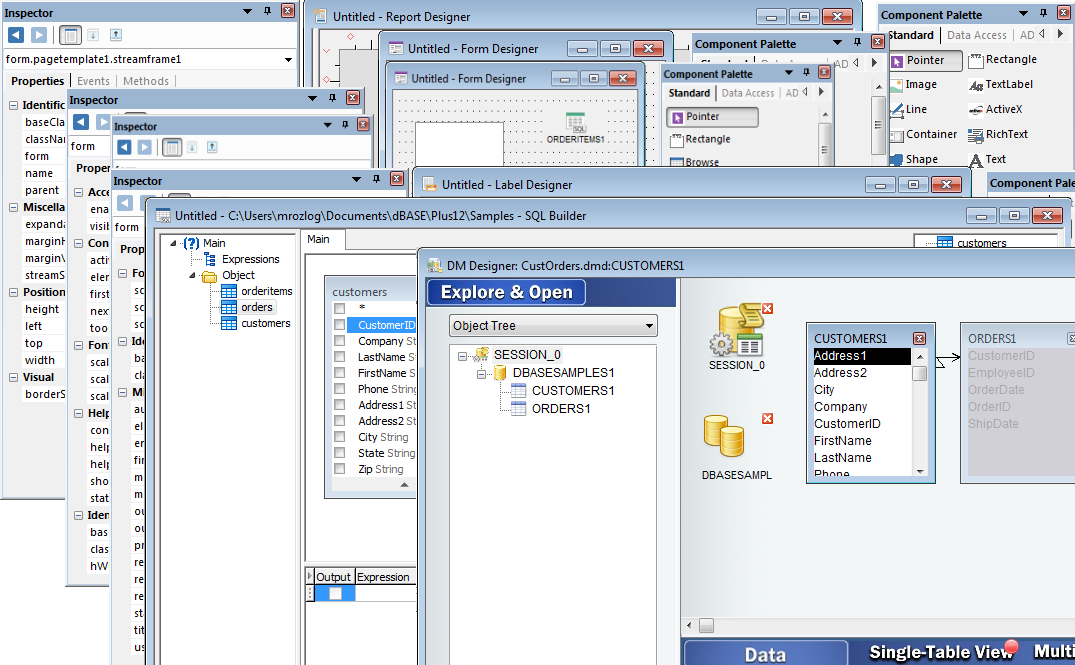
Task: Remove DBASESAMPL object via its red X
Action: (x=767, y=418)
